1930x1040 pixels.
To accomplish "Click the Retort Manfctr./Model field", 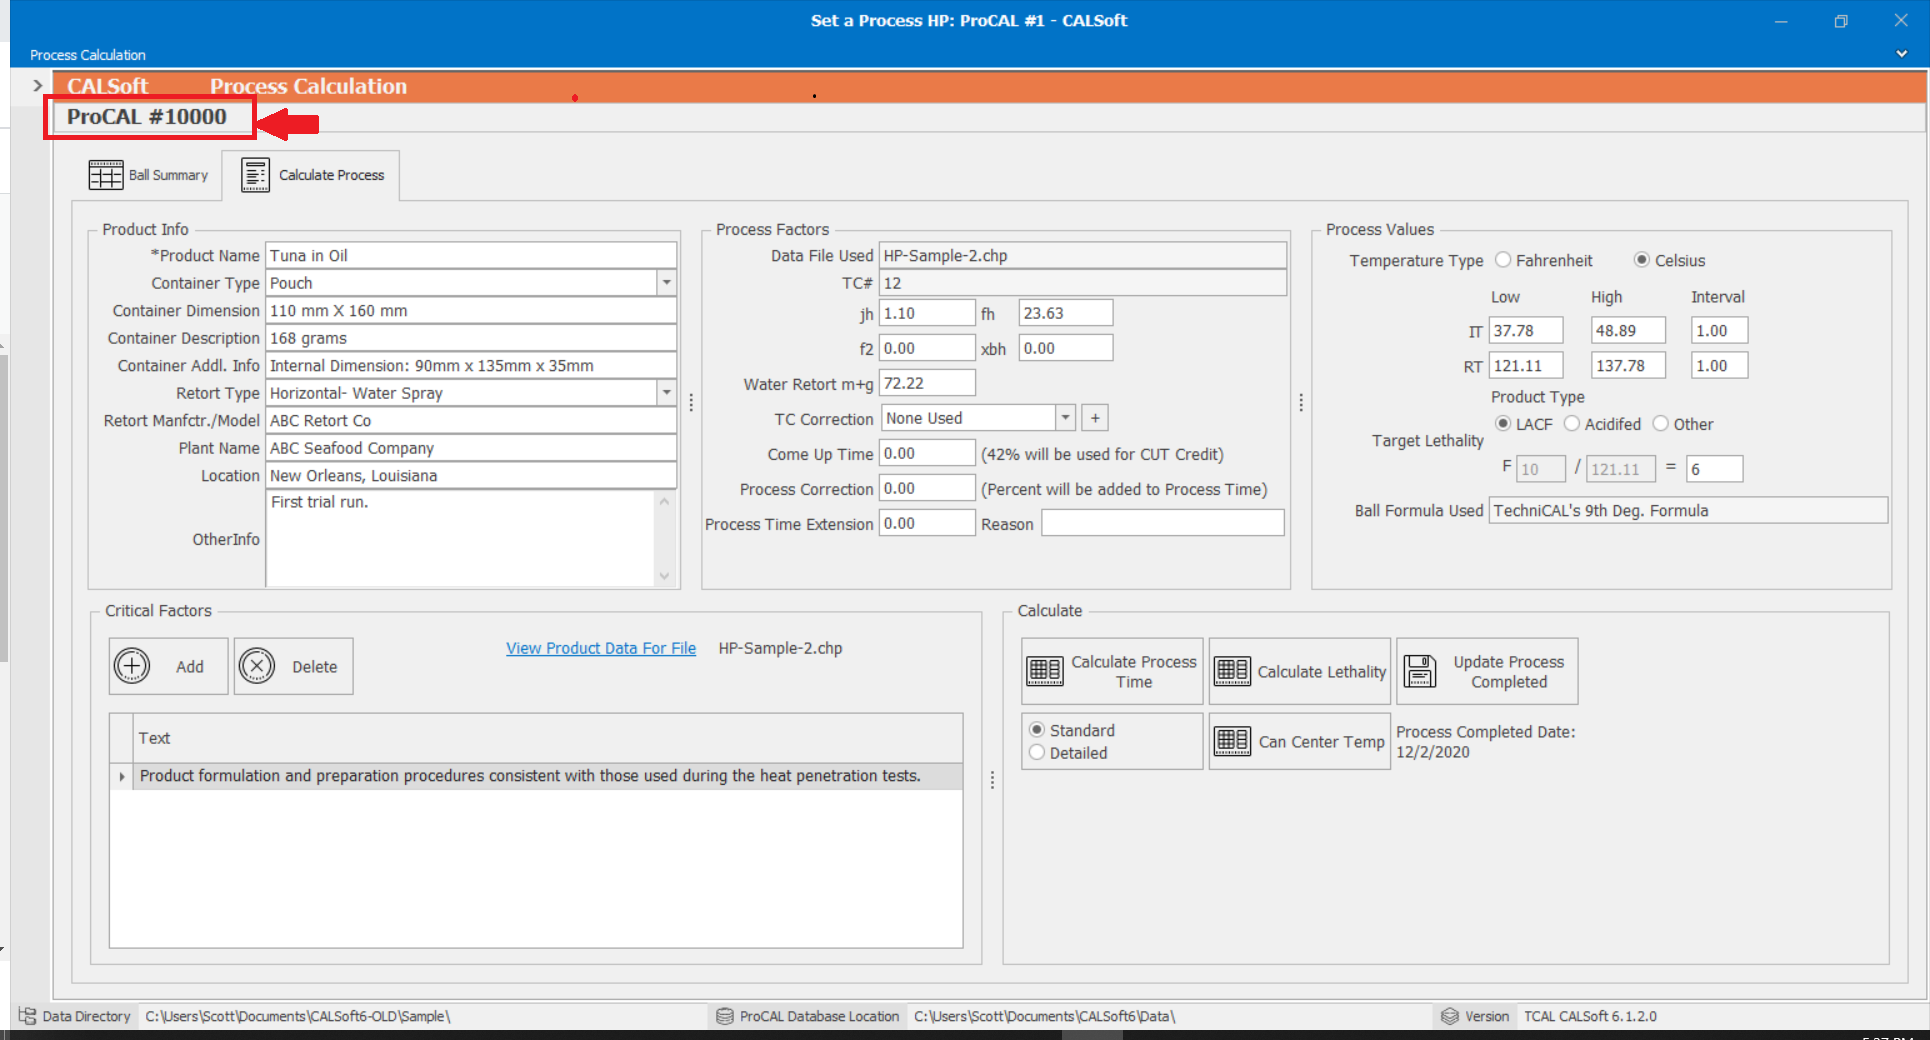I will [471, 421].
